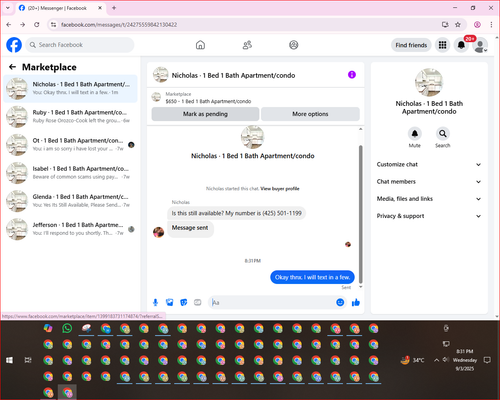The image size is (500, 400).
Task: Open Chrome tab search dropdown arrow
Action: pos(8,8)
